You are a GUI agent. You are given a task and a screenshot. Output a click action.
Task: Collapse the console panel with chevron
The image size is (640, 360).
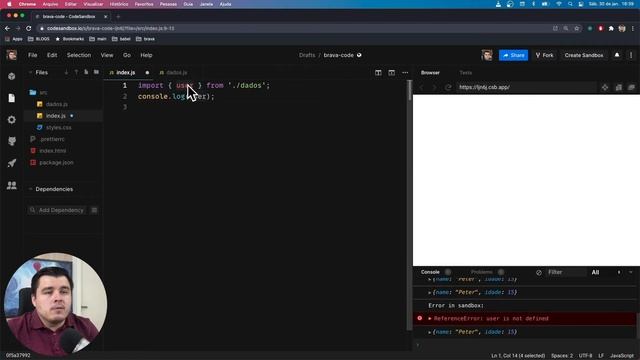631,272
